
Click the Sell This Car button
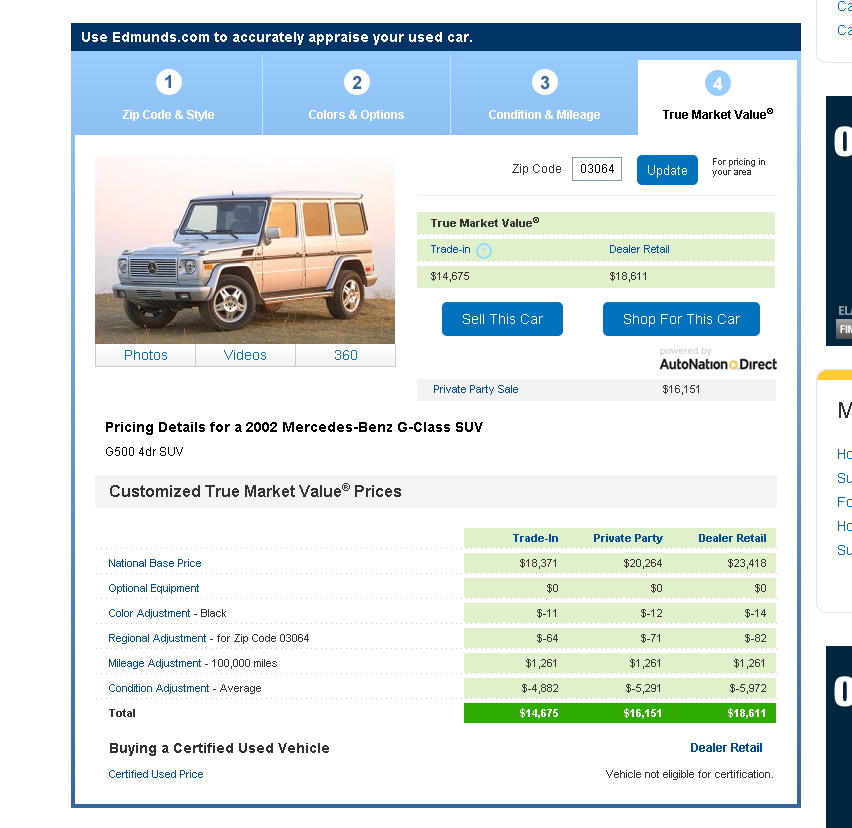pos(502,319)
